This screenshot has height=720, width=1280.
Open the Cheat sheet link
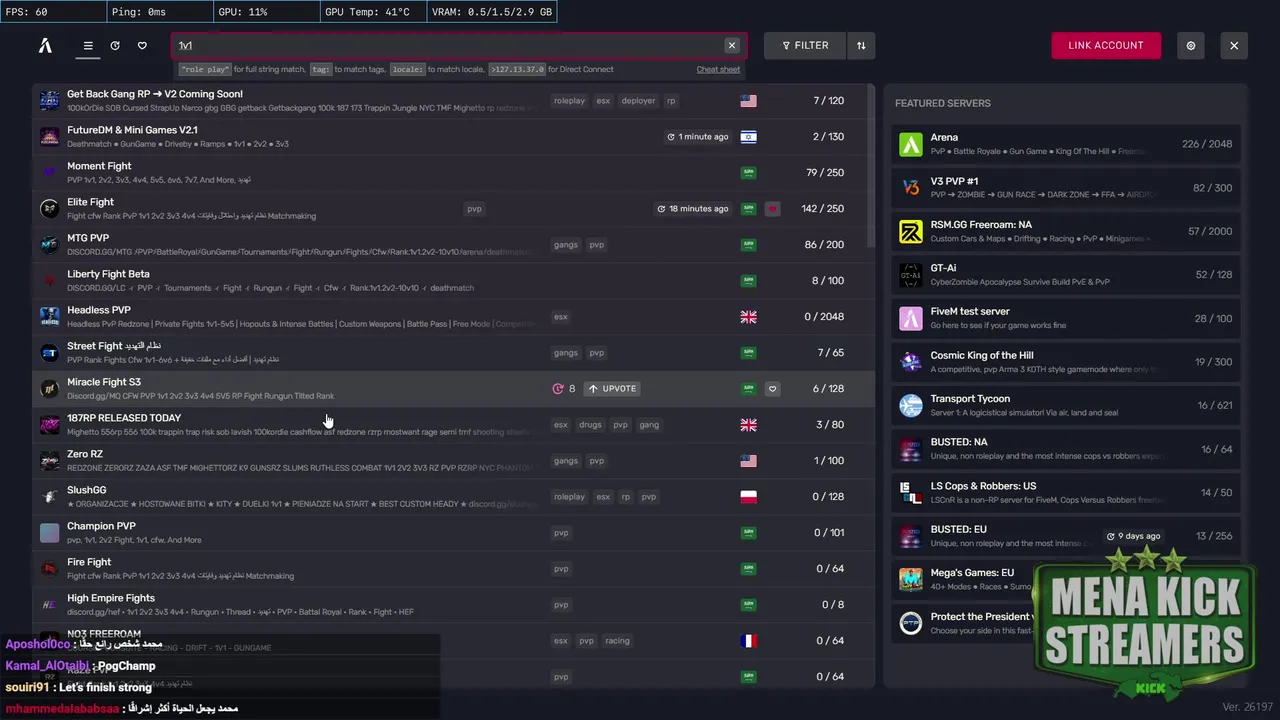[718, 70]
